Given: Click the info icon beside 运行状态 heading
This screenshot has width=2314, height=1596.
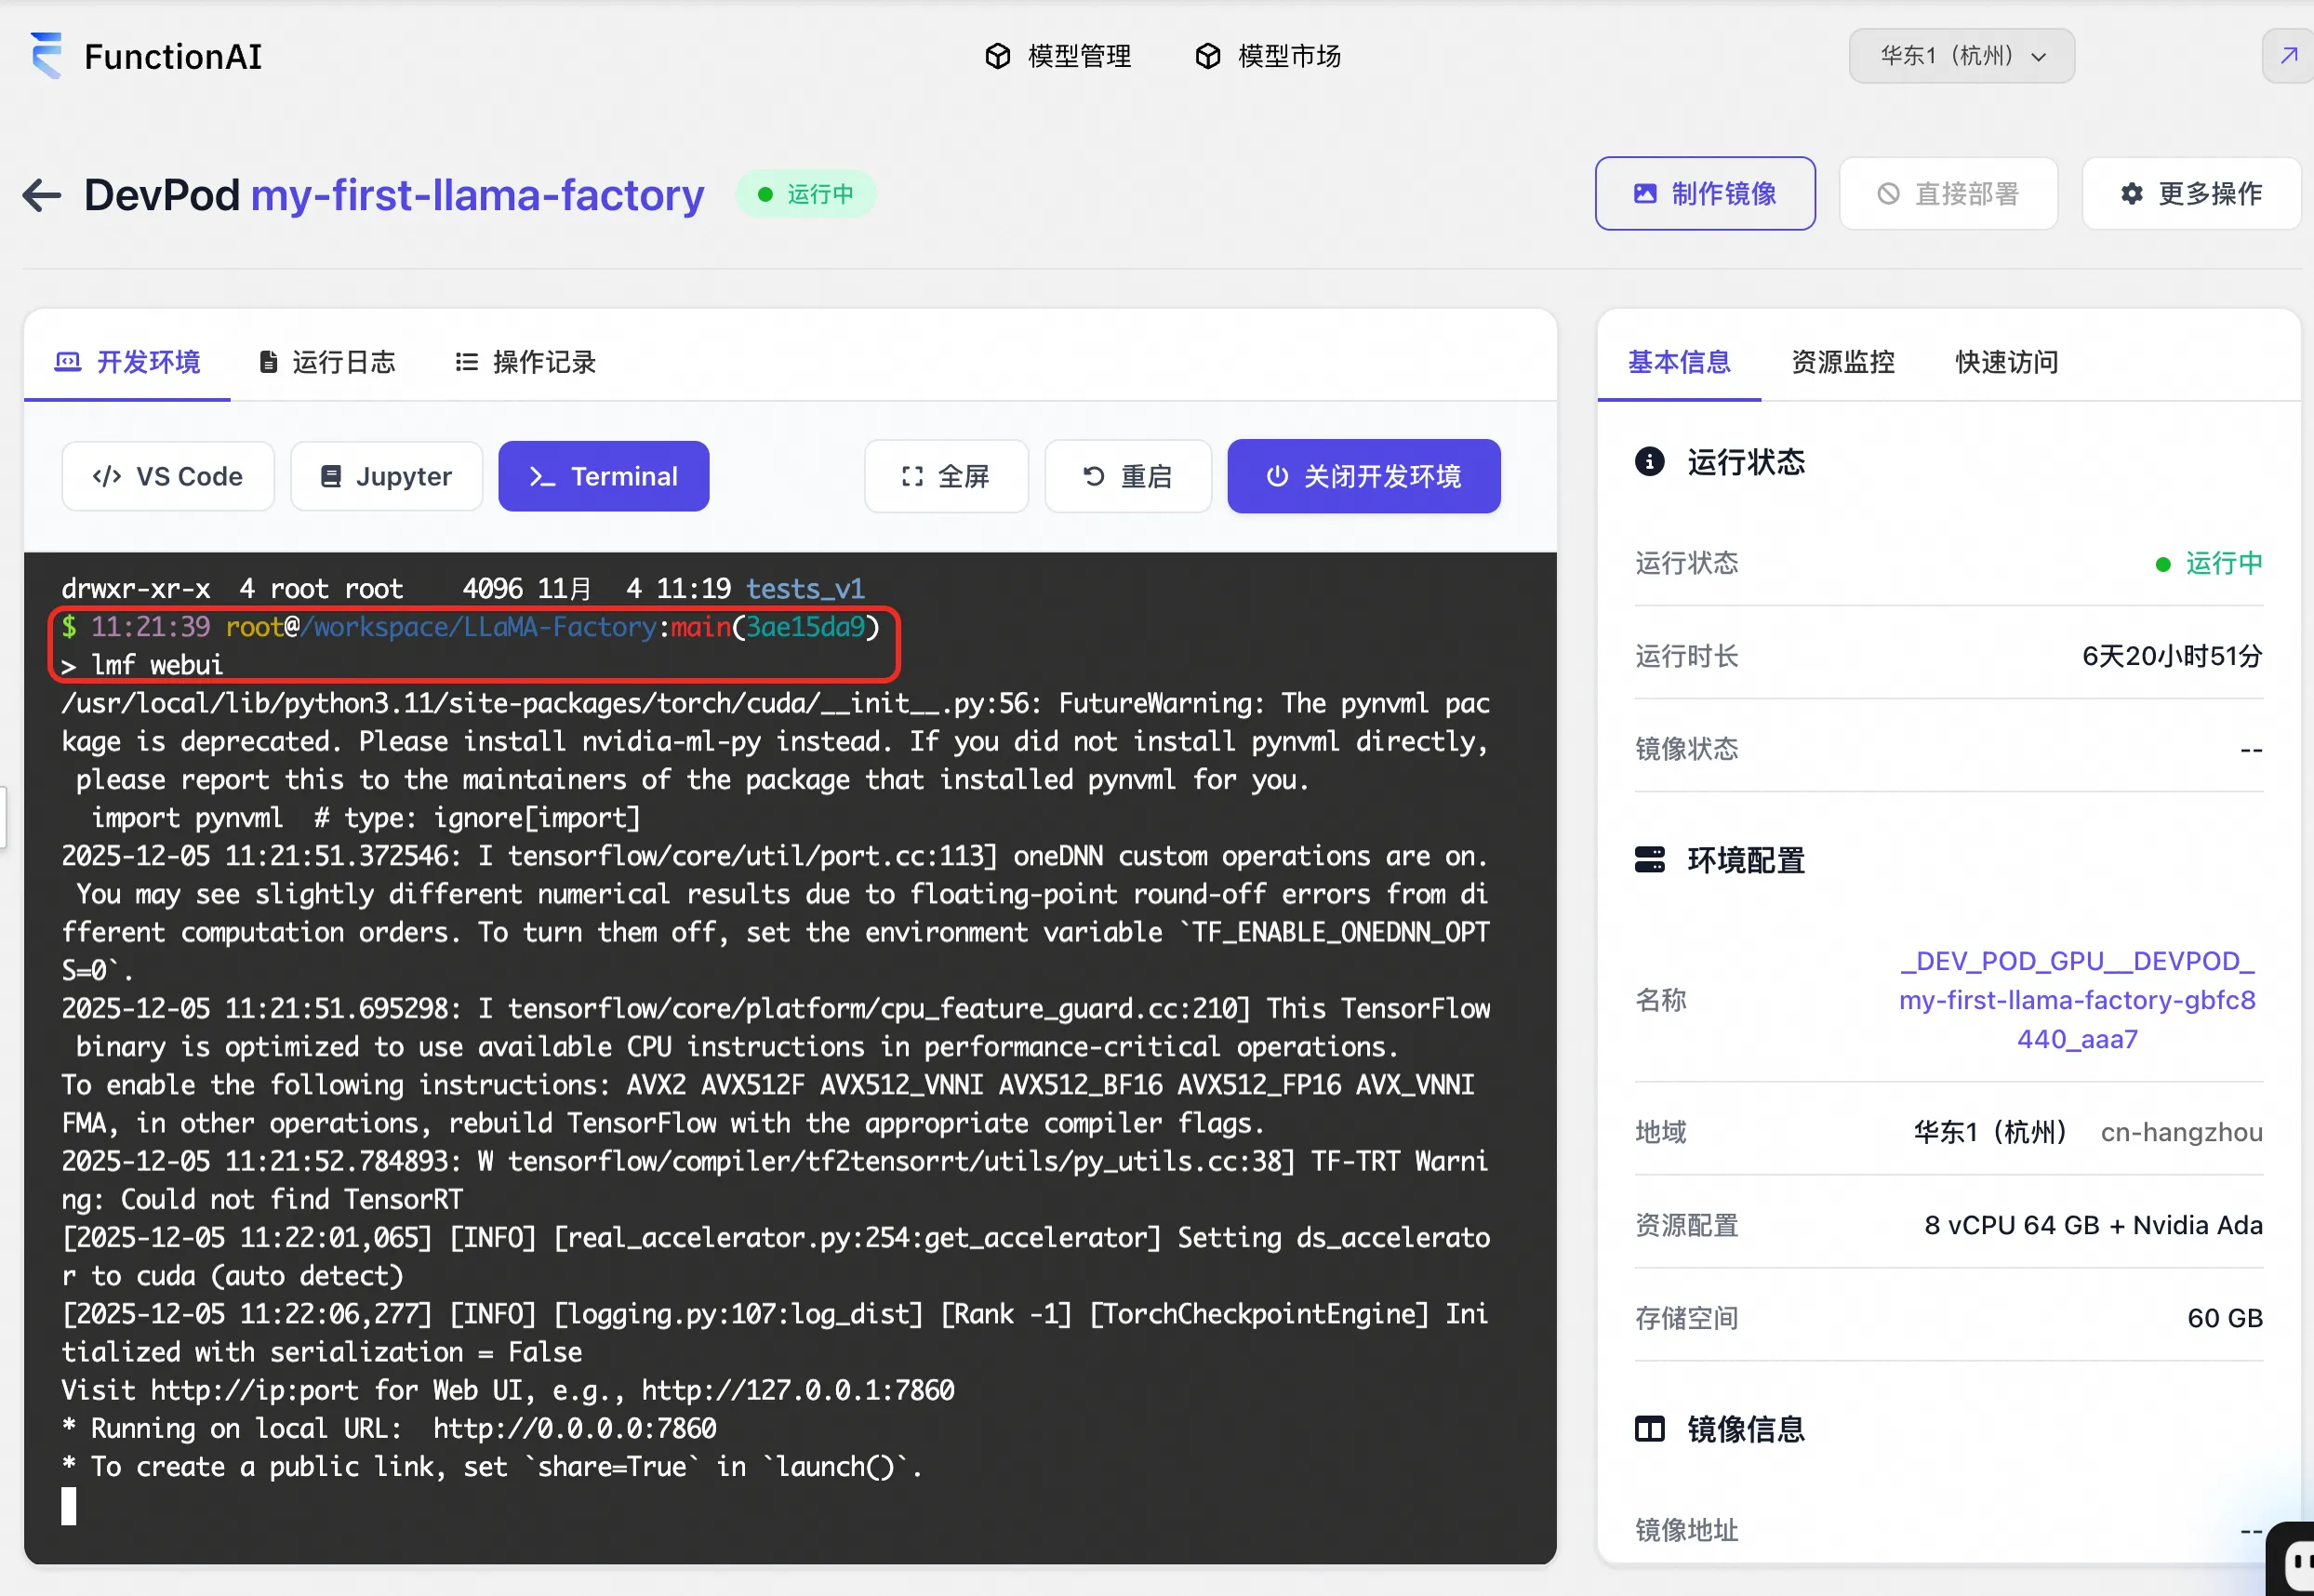Looking at the screenshot, I should (1649, 462).
